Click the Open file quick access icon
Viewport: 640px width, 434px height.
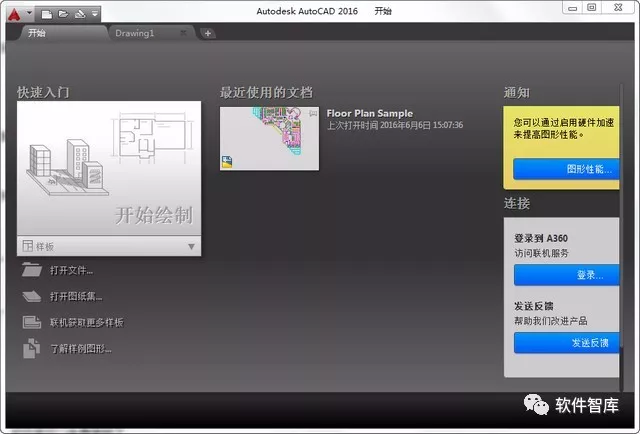[x=63, y=14]
